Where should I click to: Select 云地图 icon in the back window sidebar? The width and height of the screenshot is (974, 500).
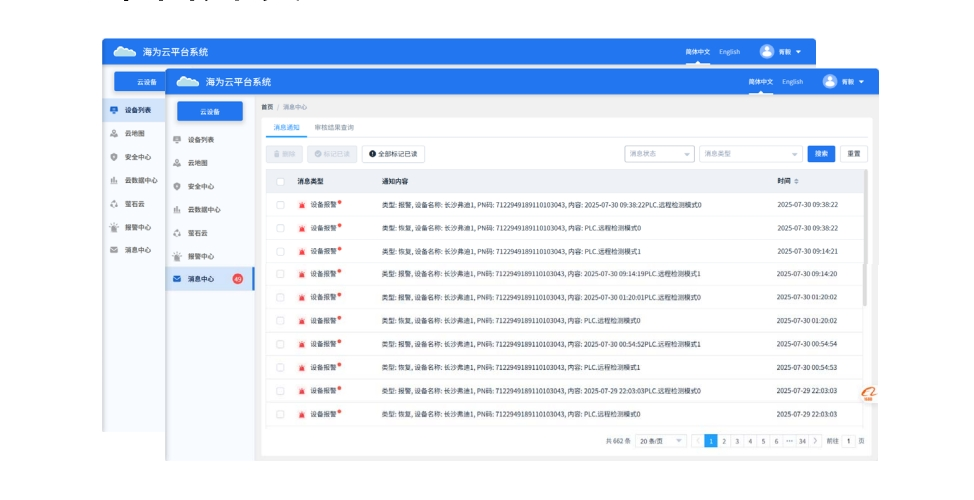coord(114,133)
